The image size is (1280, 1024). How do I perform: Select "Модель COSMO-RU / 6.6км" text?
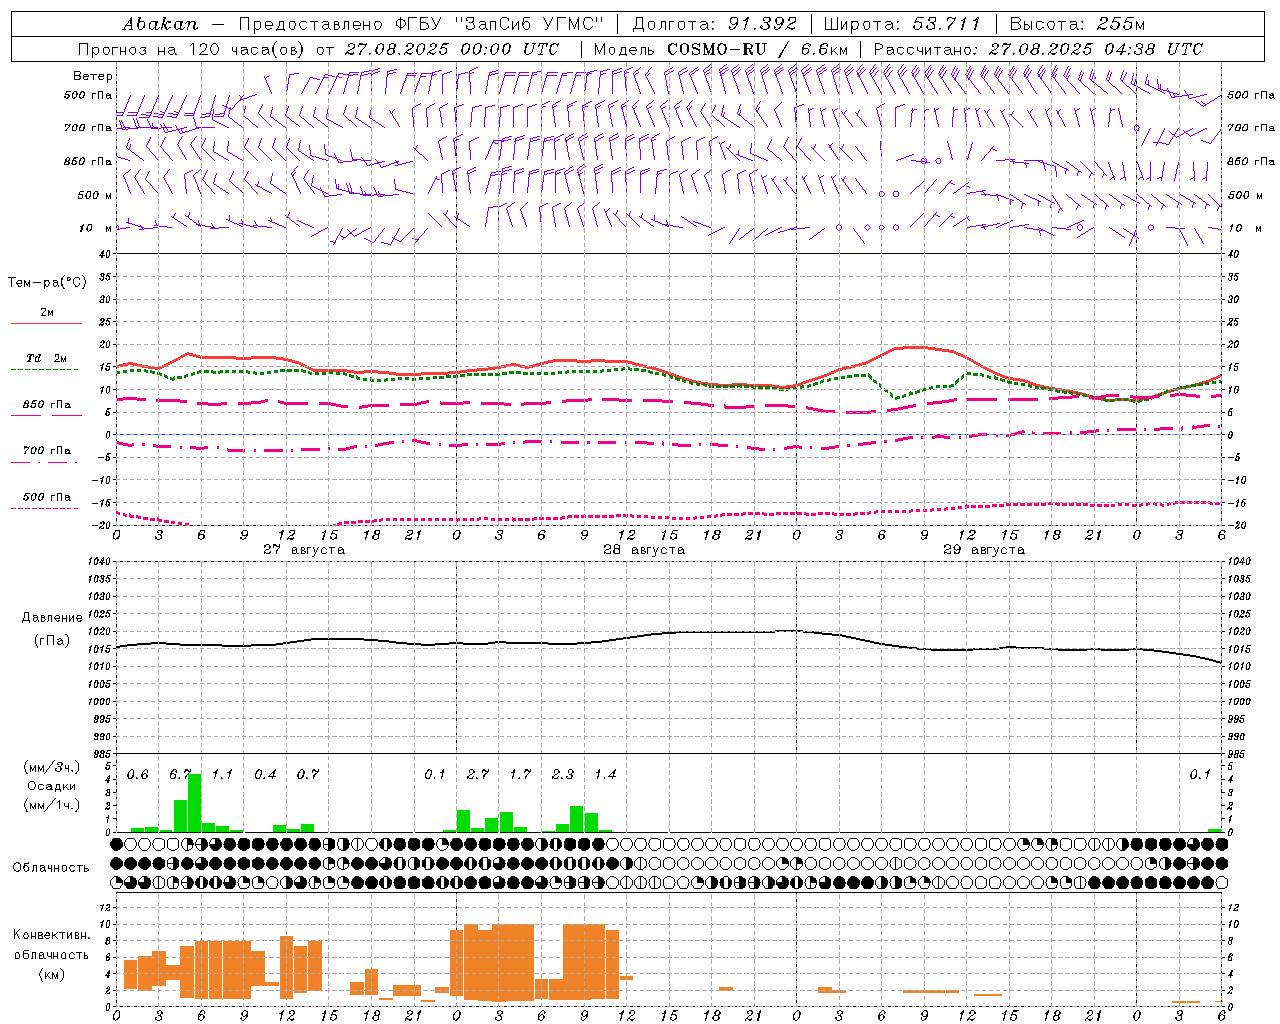(721, 49)
